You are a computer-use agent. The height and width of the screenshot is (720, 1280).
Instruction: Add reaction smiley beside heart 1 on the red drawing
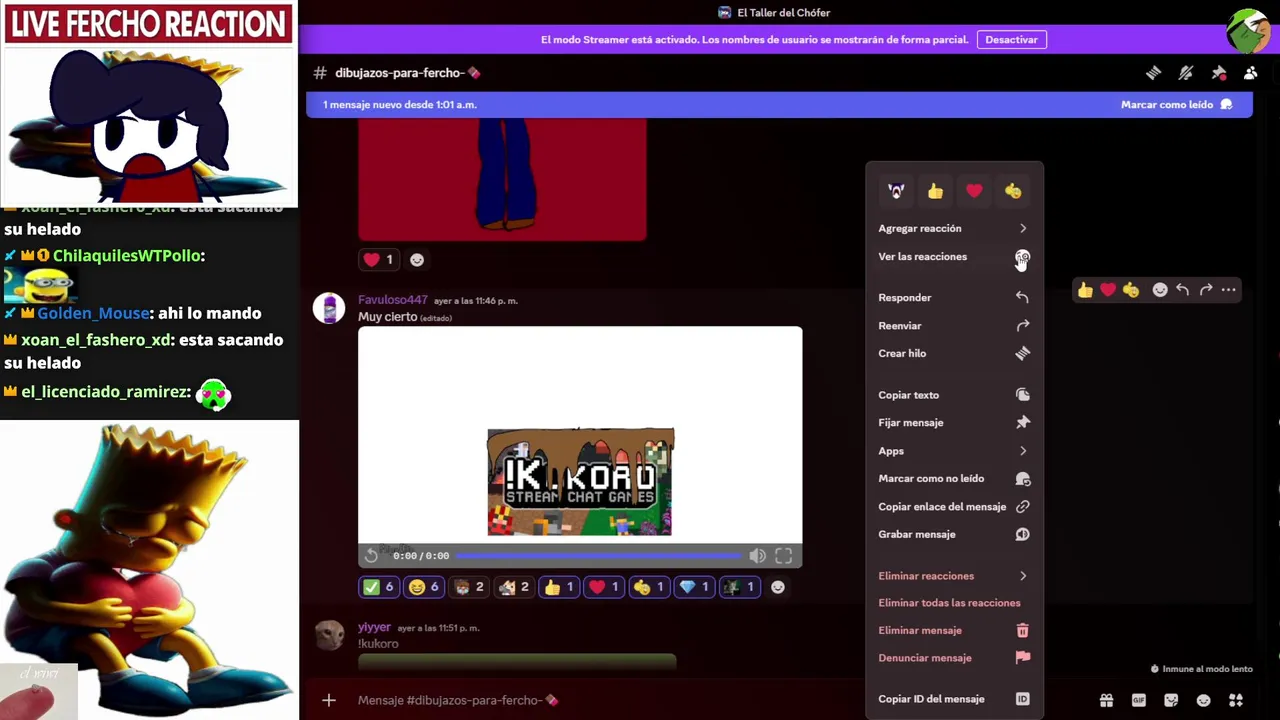pos(417,260)
